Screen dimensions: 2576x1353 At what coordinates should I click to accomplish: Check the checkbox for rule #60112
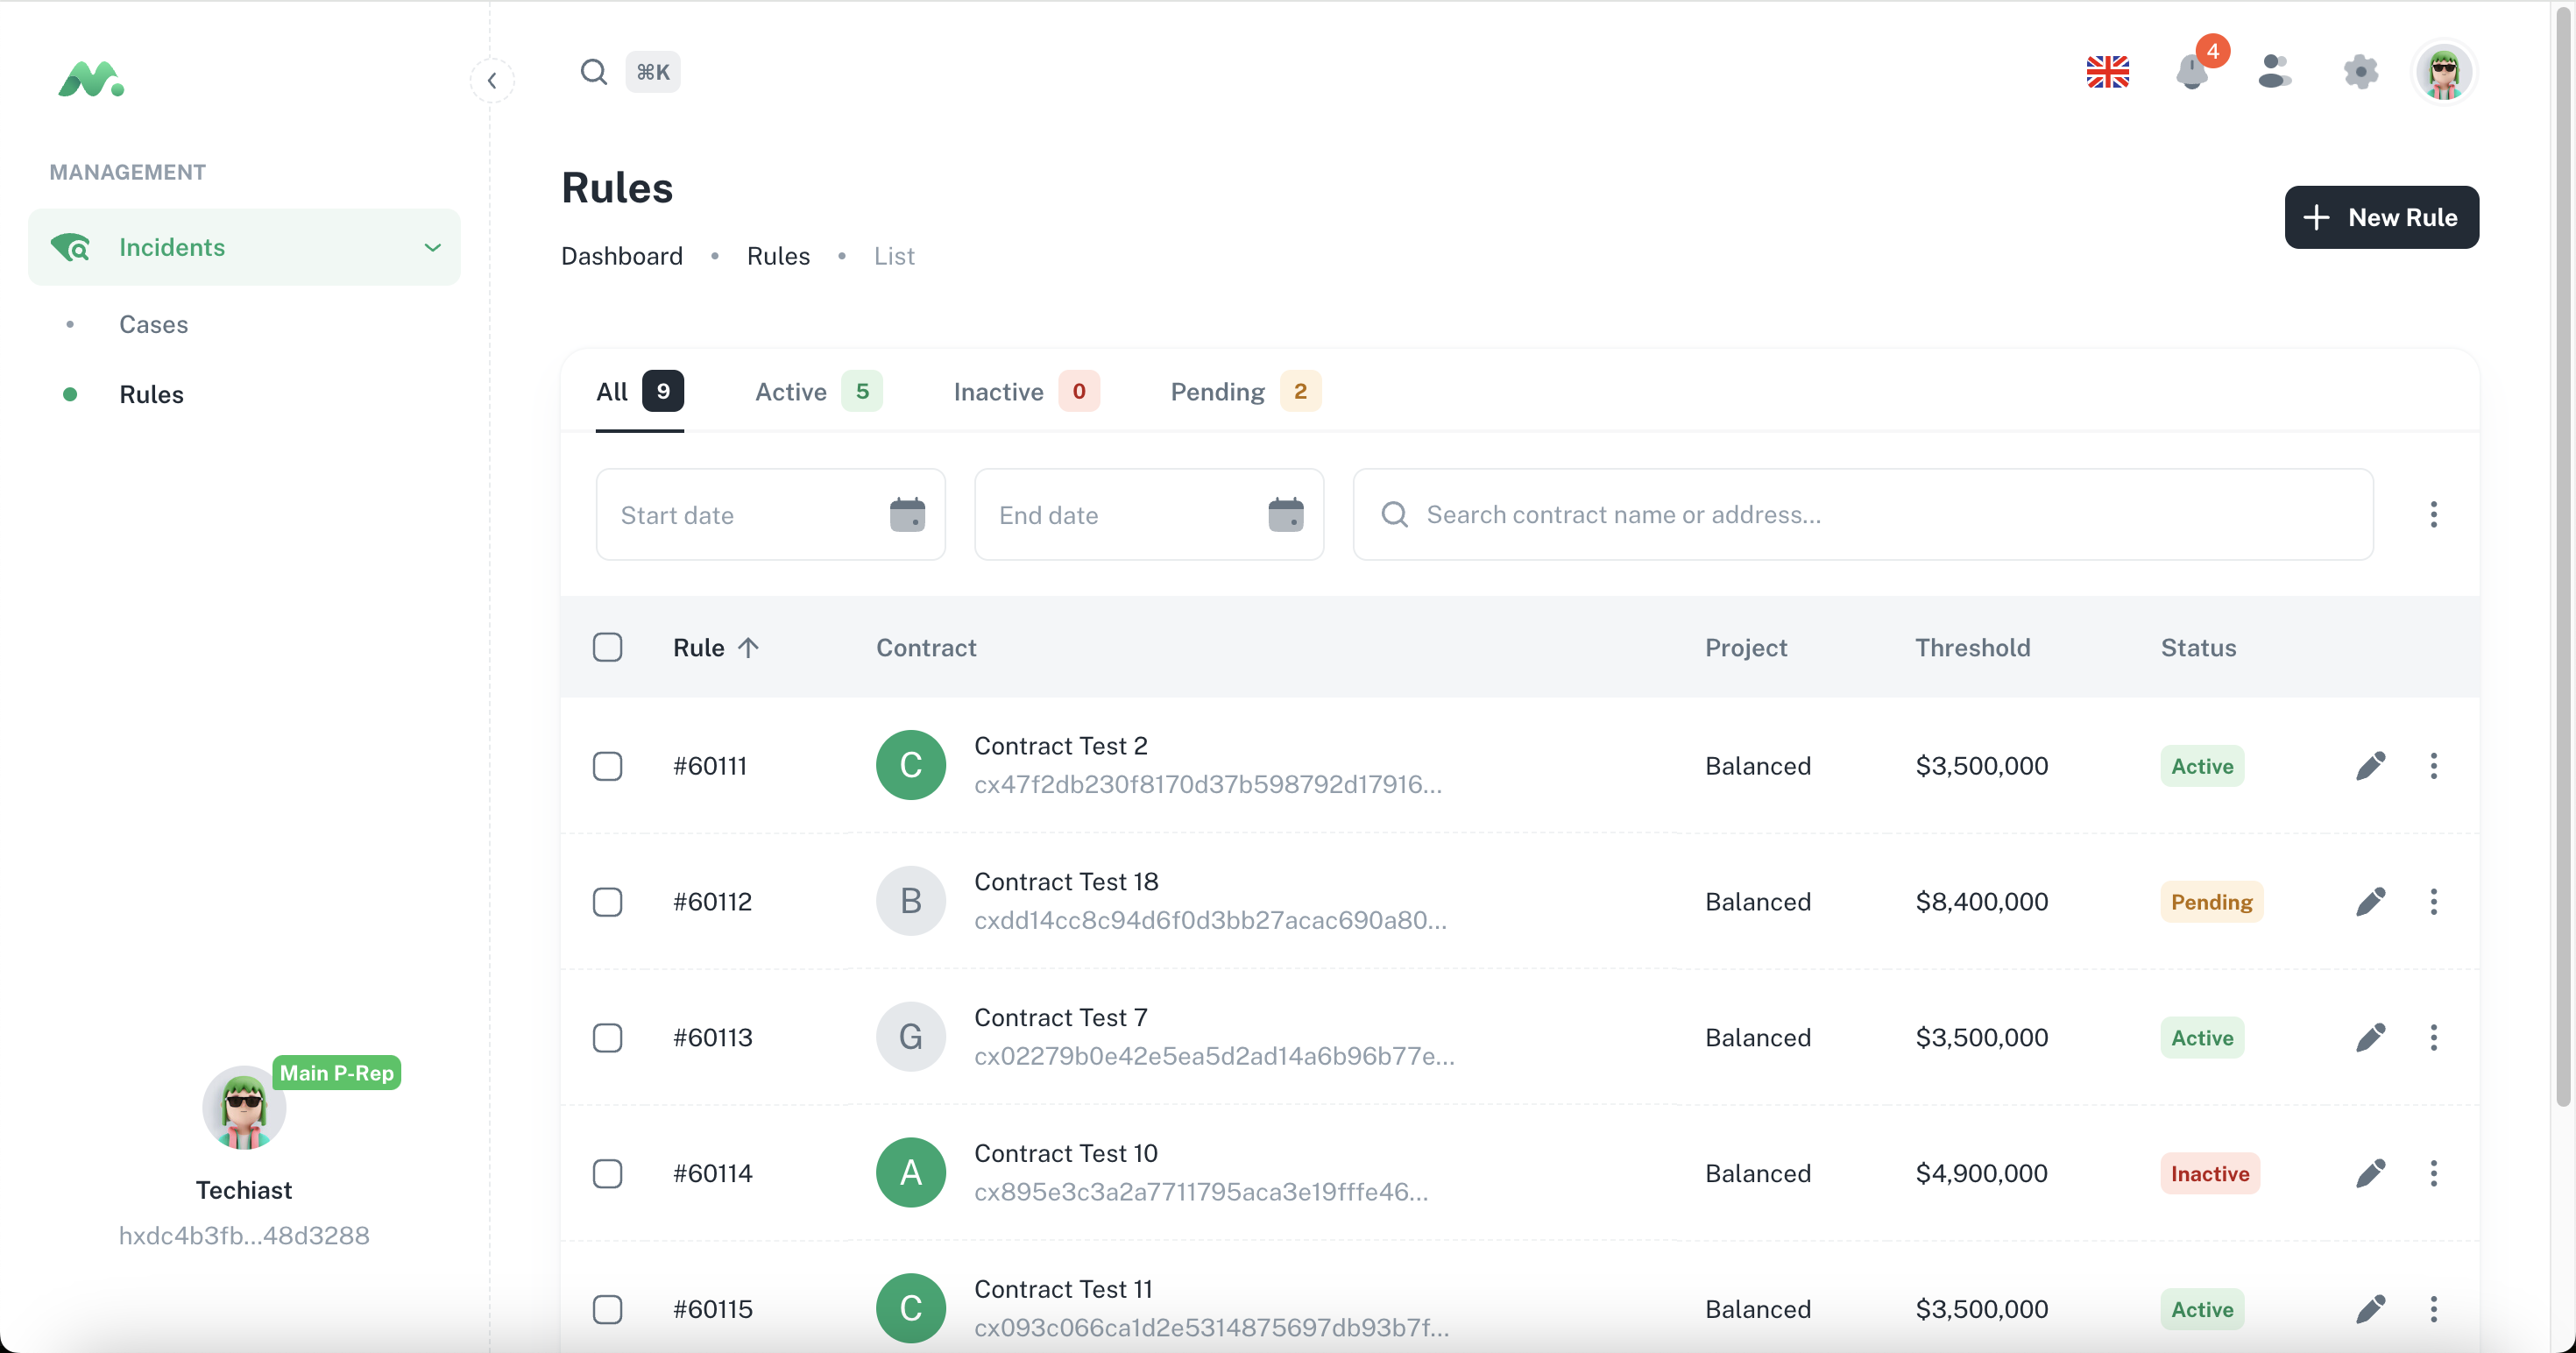coord(607,902)
